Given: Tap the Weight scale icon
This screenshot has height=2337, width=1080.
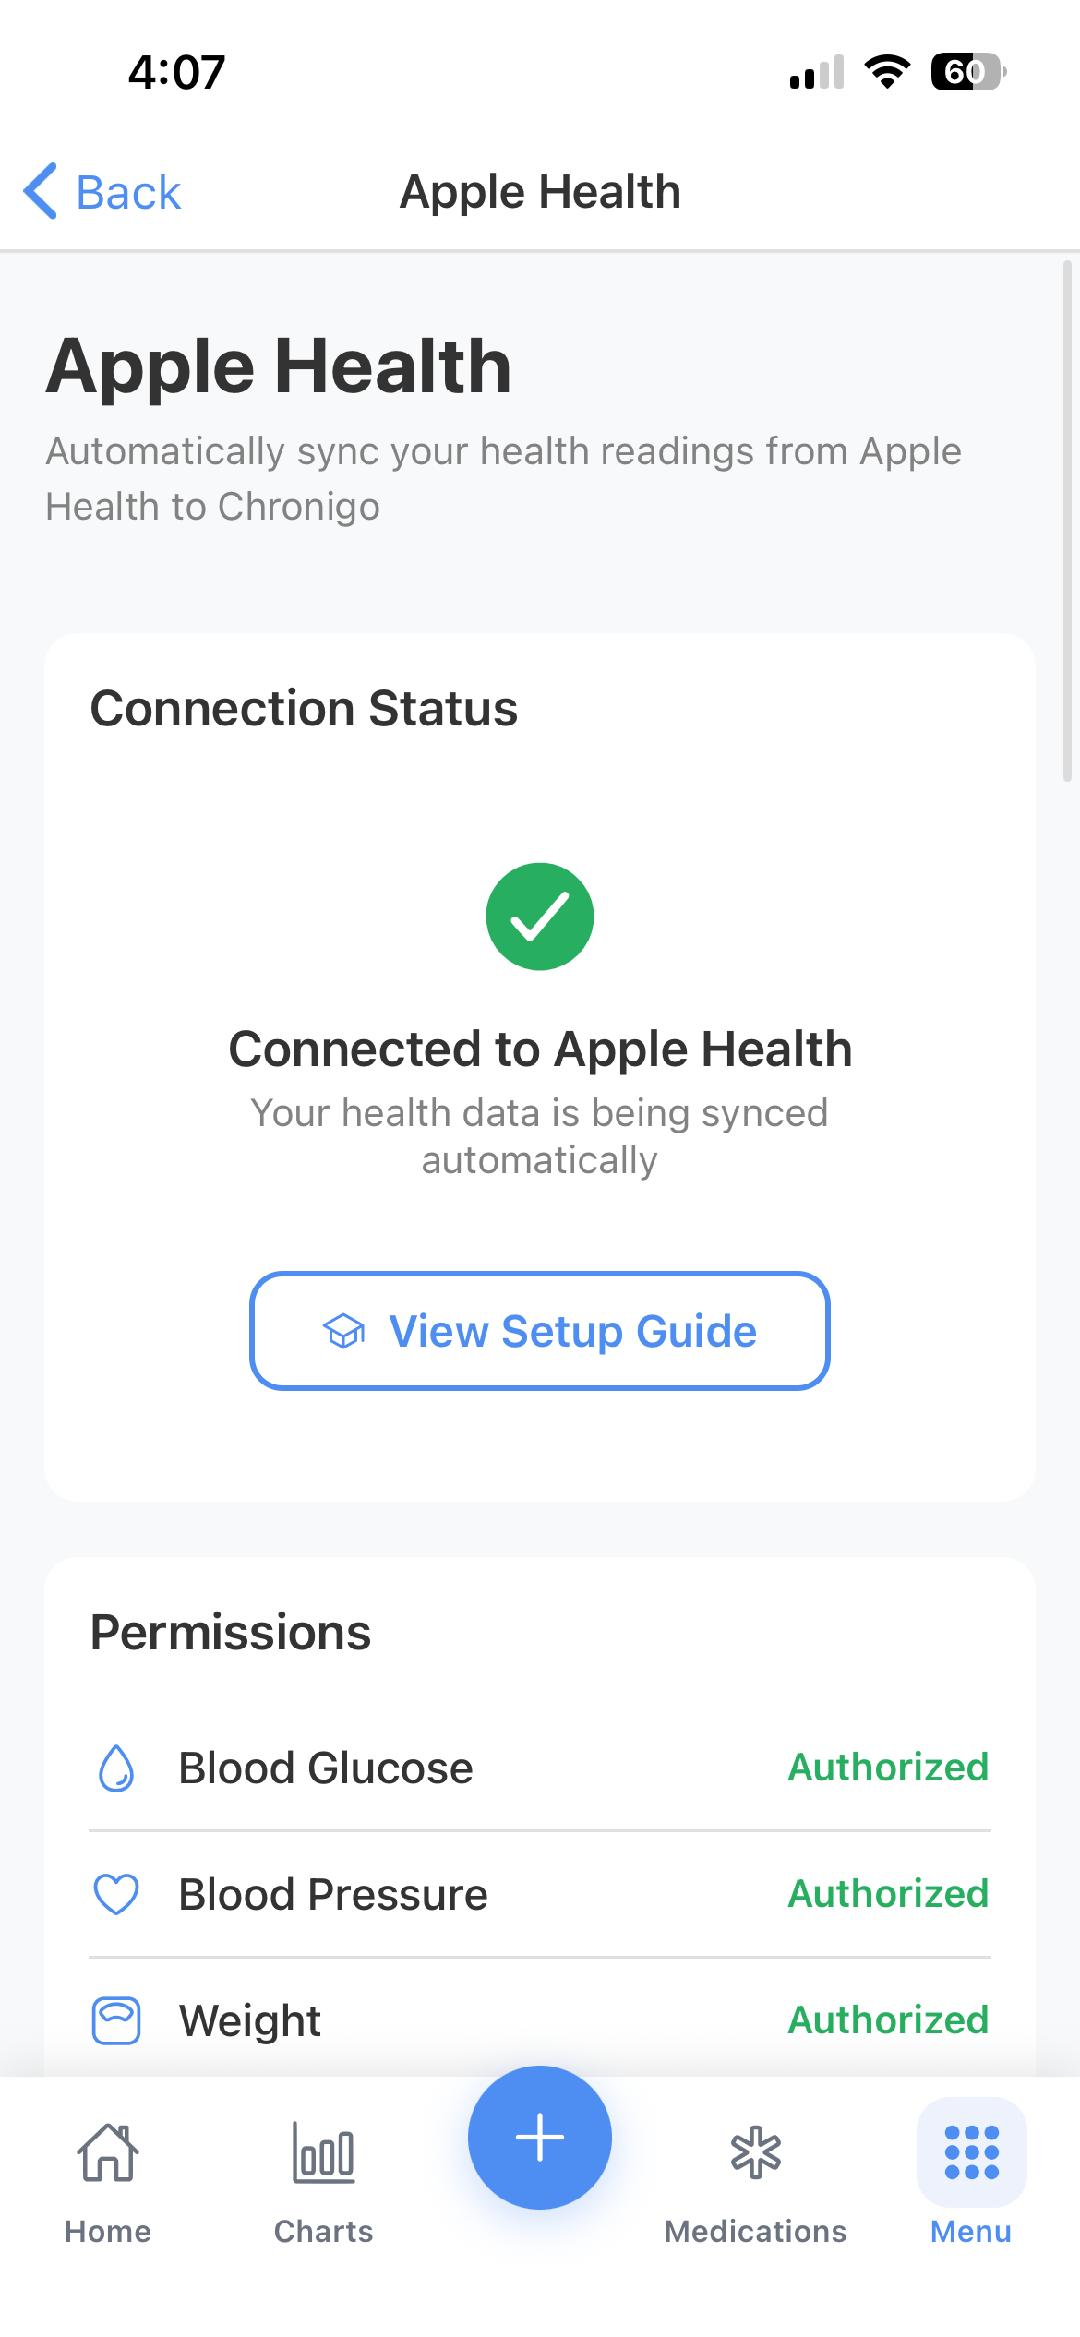Looking at the screenshot, I should 116,2020.
